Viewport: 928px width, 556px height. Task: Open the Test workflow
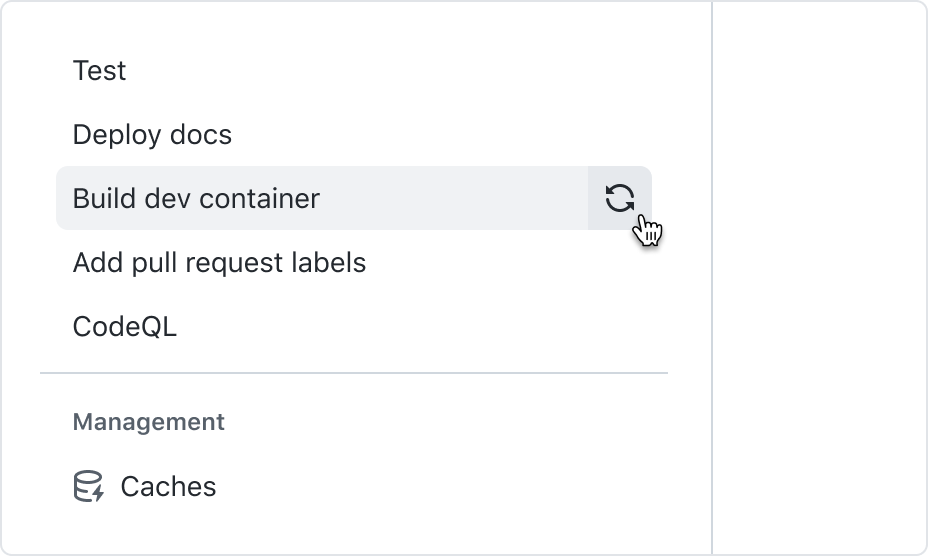click(x=354, y=70)
